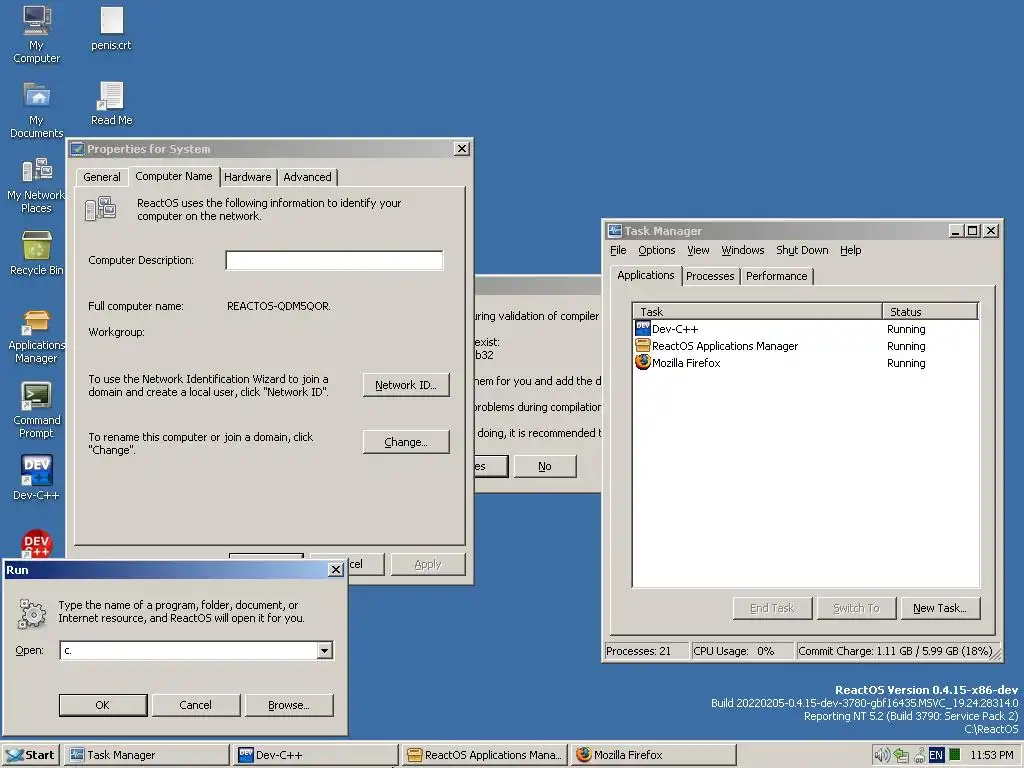The image size is (1024, 768).
Task: Click the Open text field in Run
Action: pos(189,650)
